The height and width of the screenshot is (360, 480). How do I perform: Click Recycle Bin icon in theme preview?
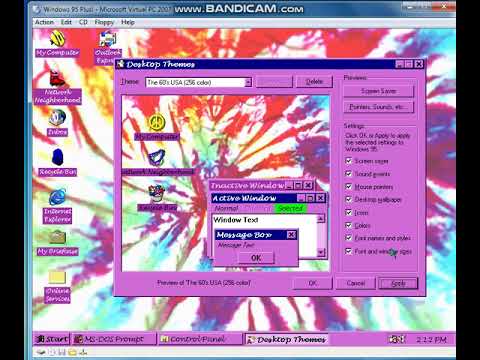click(157, 194)
